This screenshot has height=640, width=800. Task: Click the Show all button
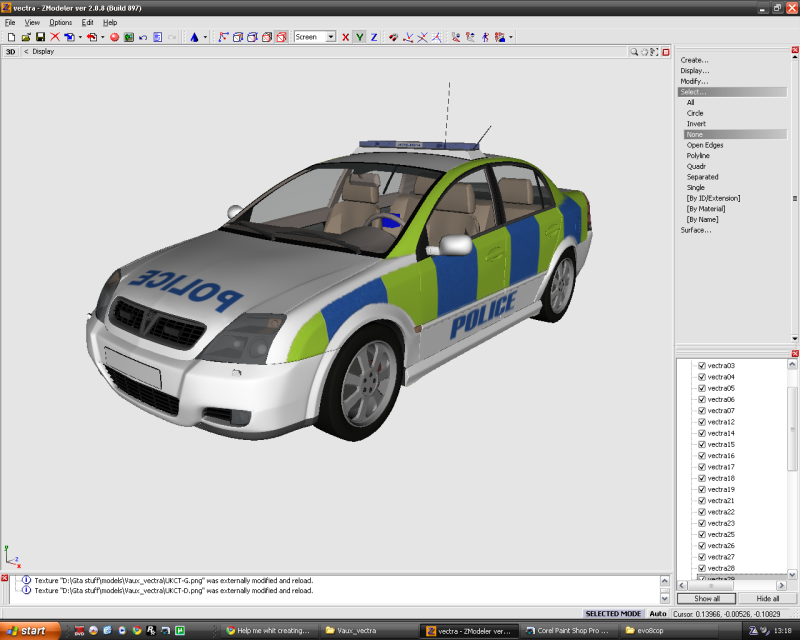click(x=707, y=599)
